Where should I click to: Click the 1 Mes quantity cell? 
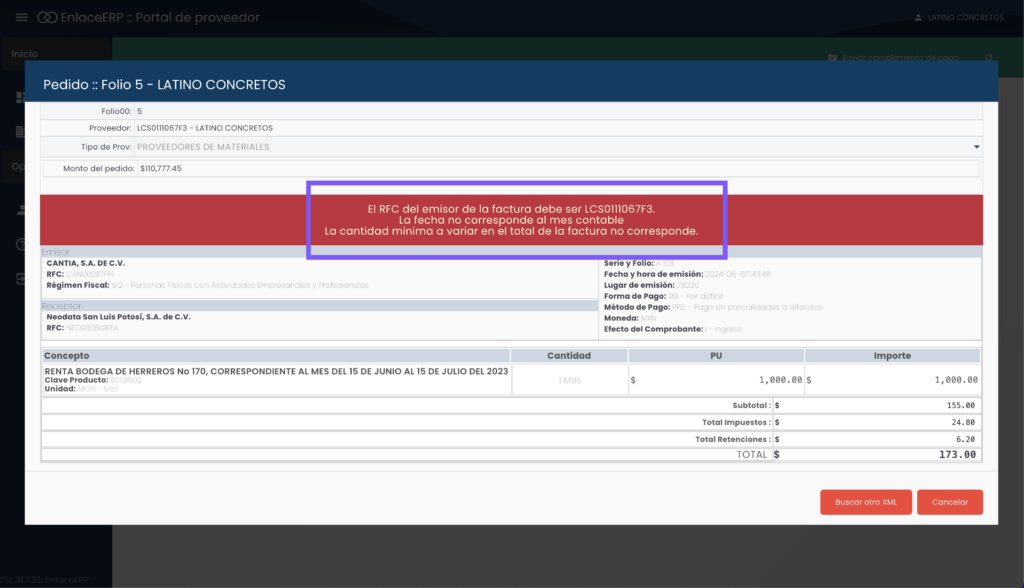(570, 380)
